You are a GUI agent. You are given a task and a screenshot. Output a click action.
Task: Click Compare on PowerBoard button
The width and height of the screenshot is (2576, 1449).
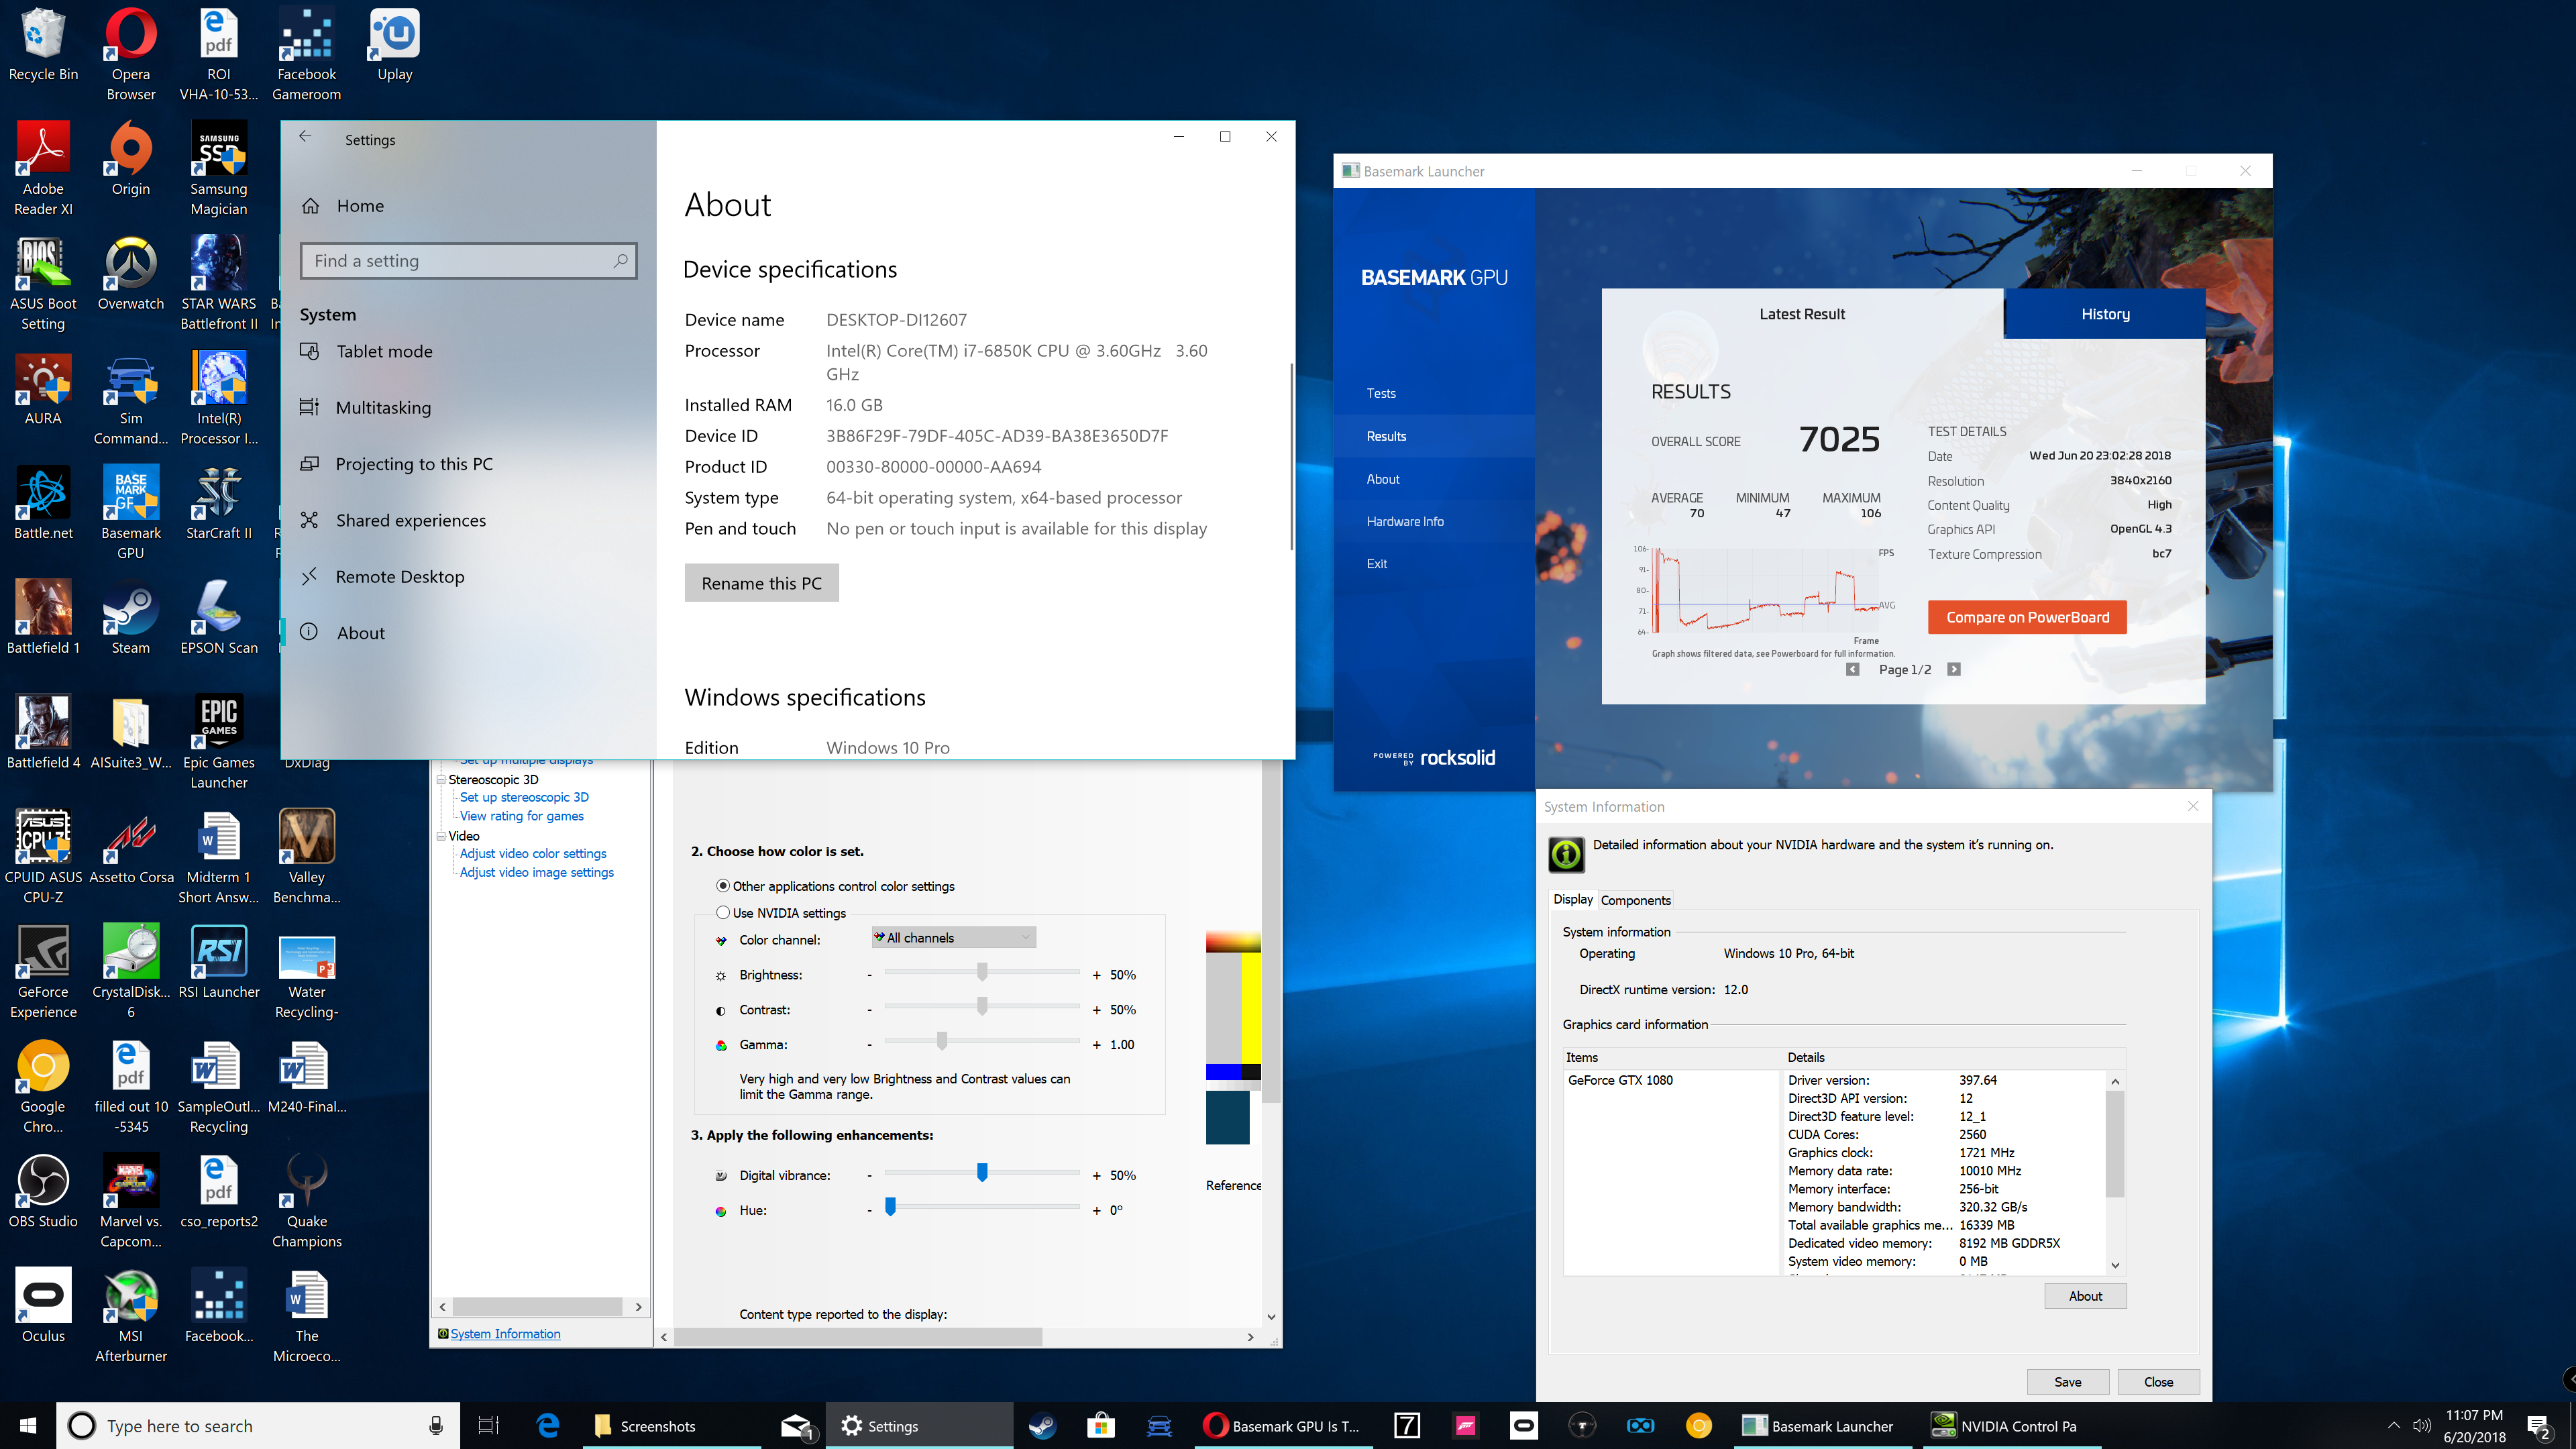coord(2027,617)
